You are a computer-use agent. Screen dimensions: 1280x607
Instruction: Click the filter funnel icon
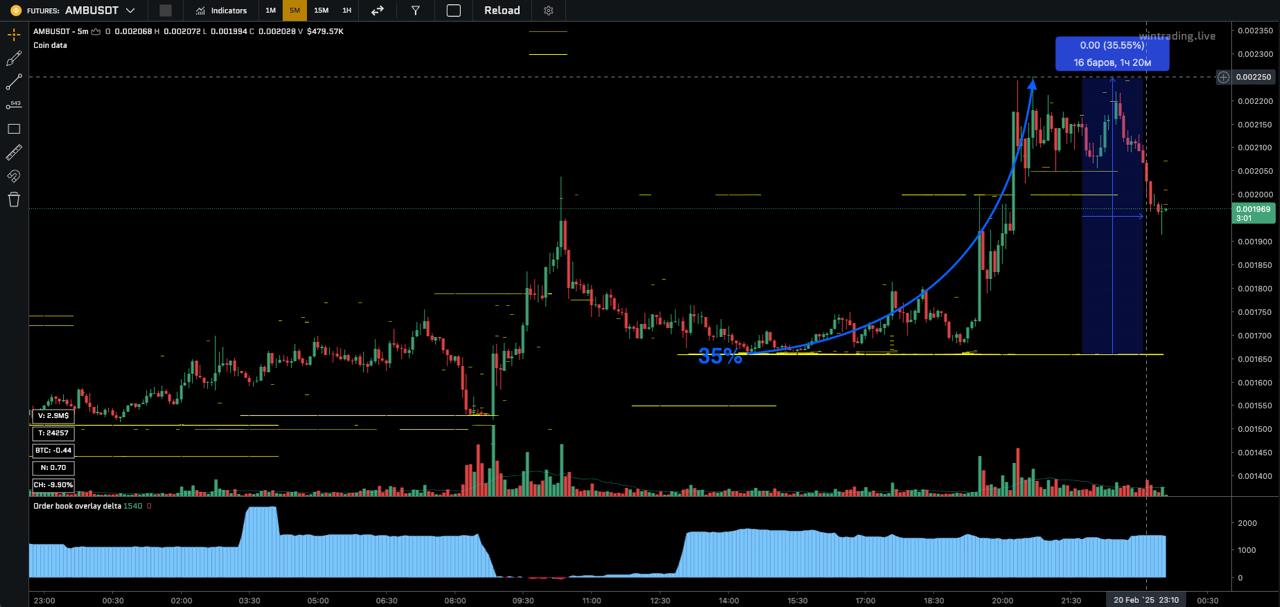pyautogui.click(x=415, y=10)
